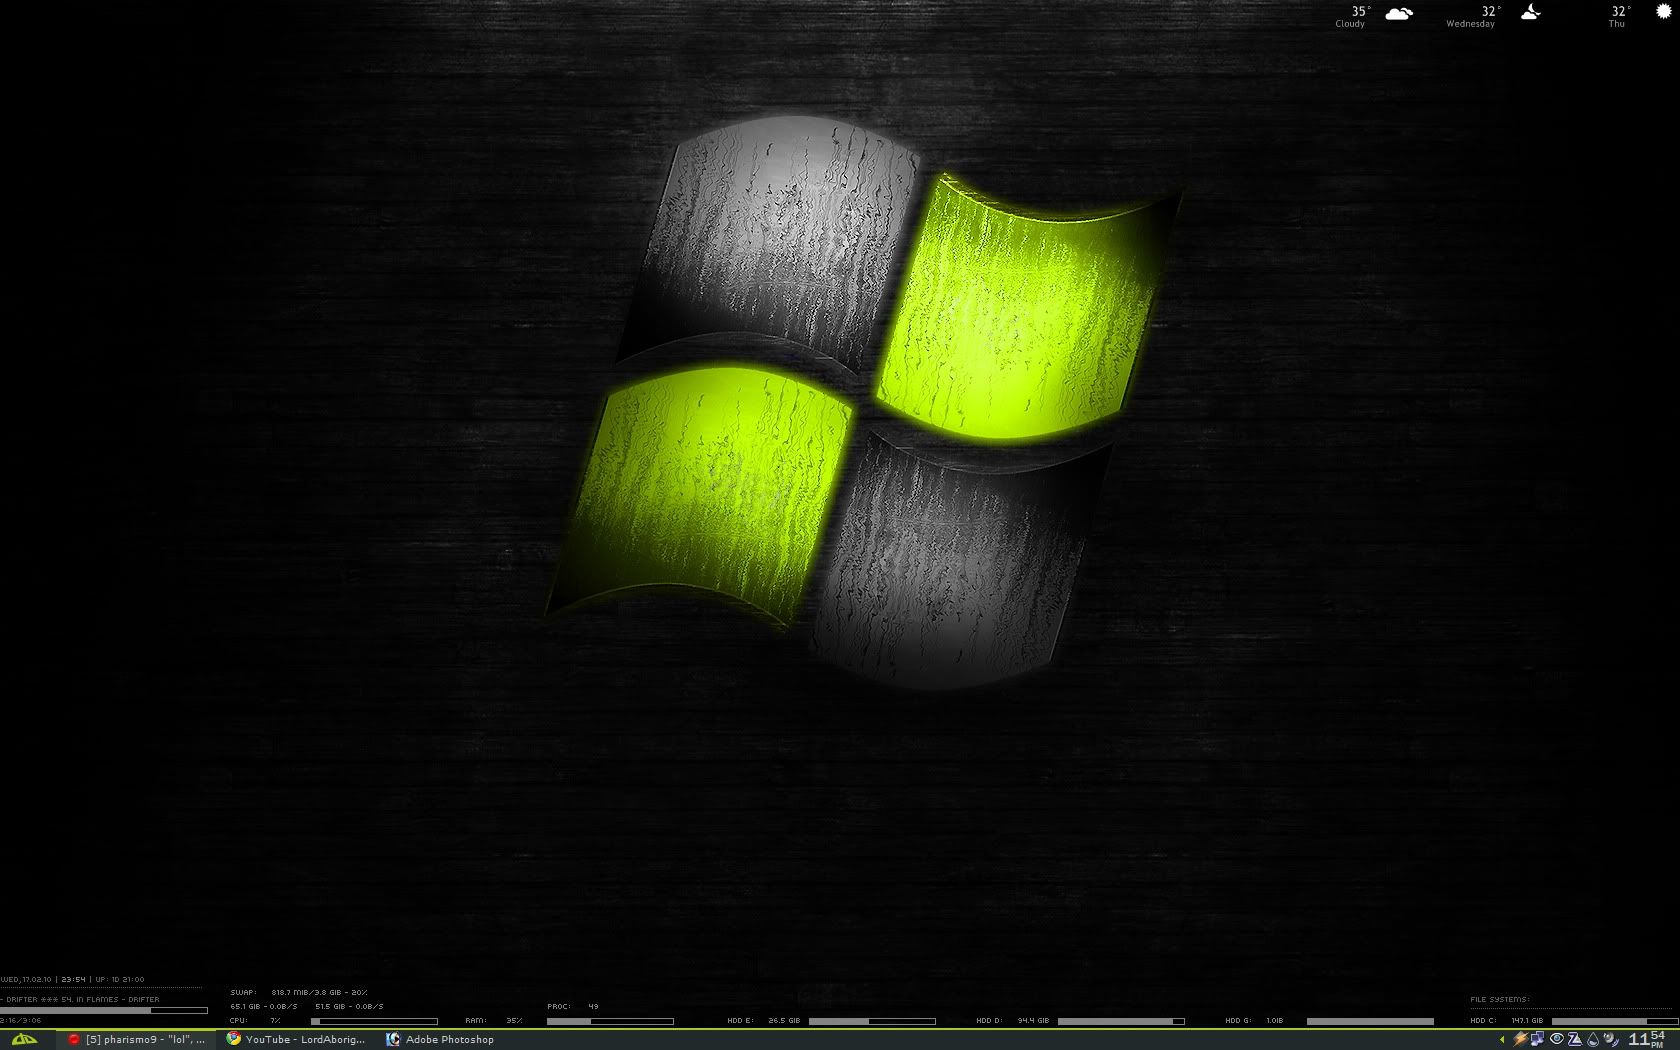Click the eye tray icon

click(x=1557, y=1039)
